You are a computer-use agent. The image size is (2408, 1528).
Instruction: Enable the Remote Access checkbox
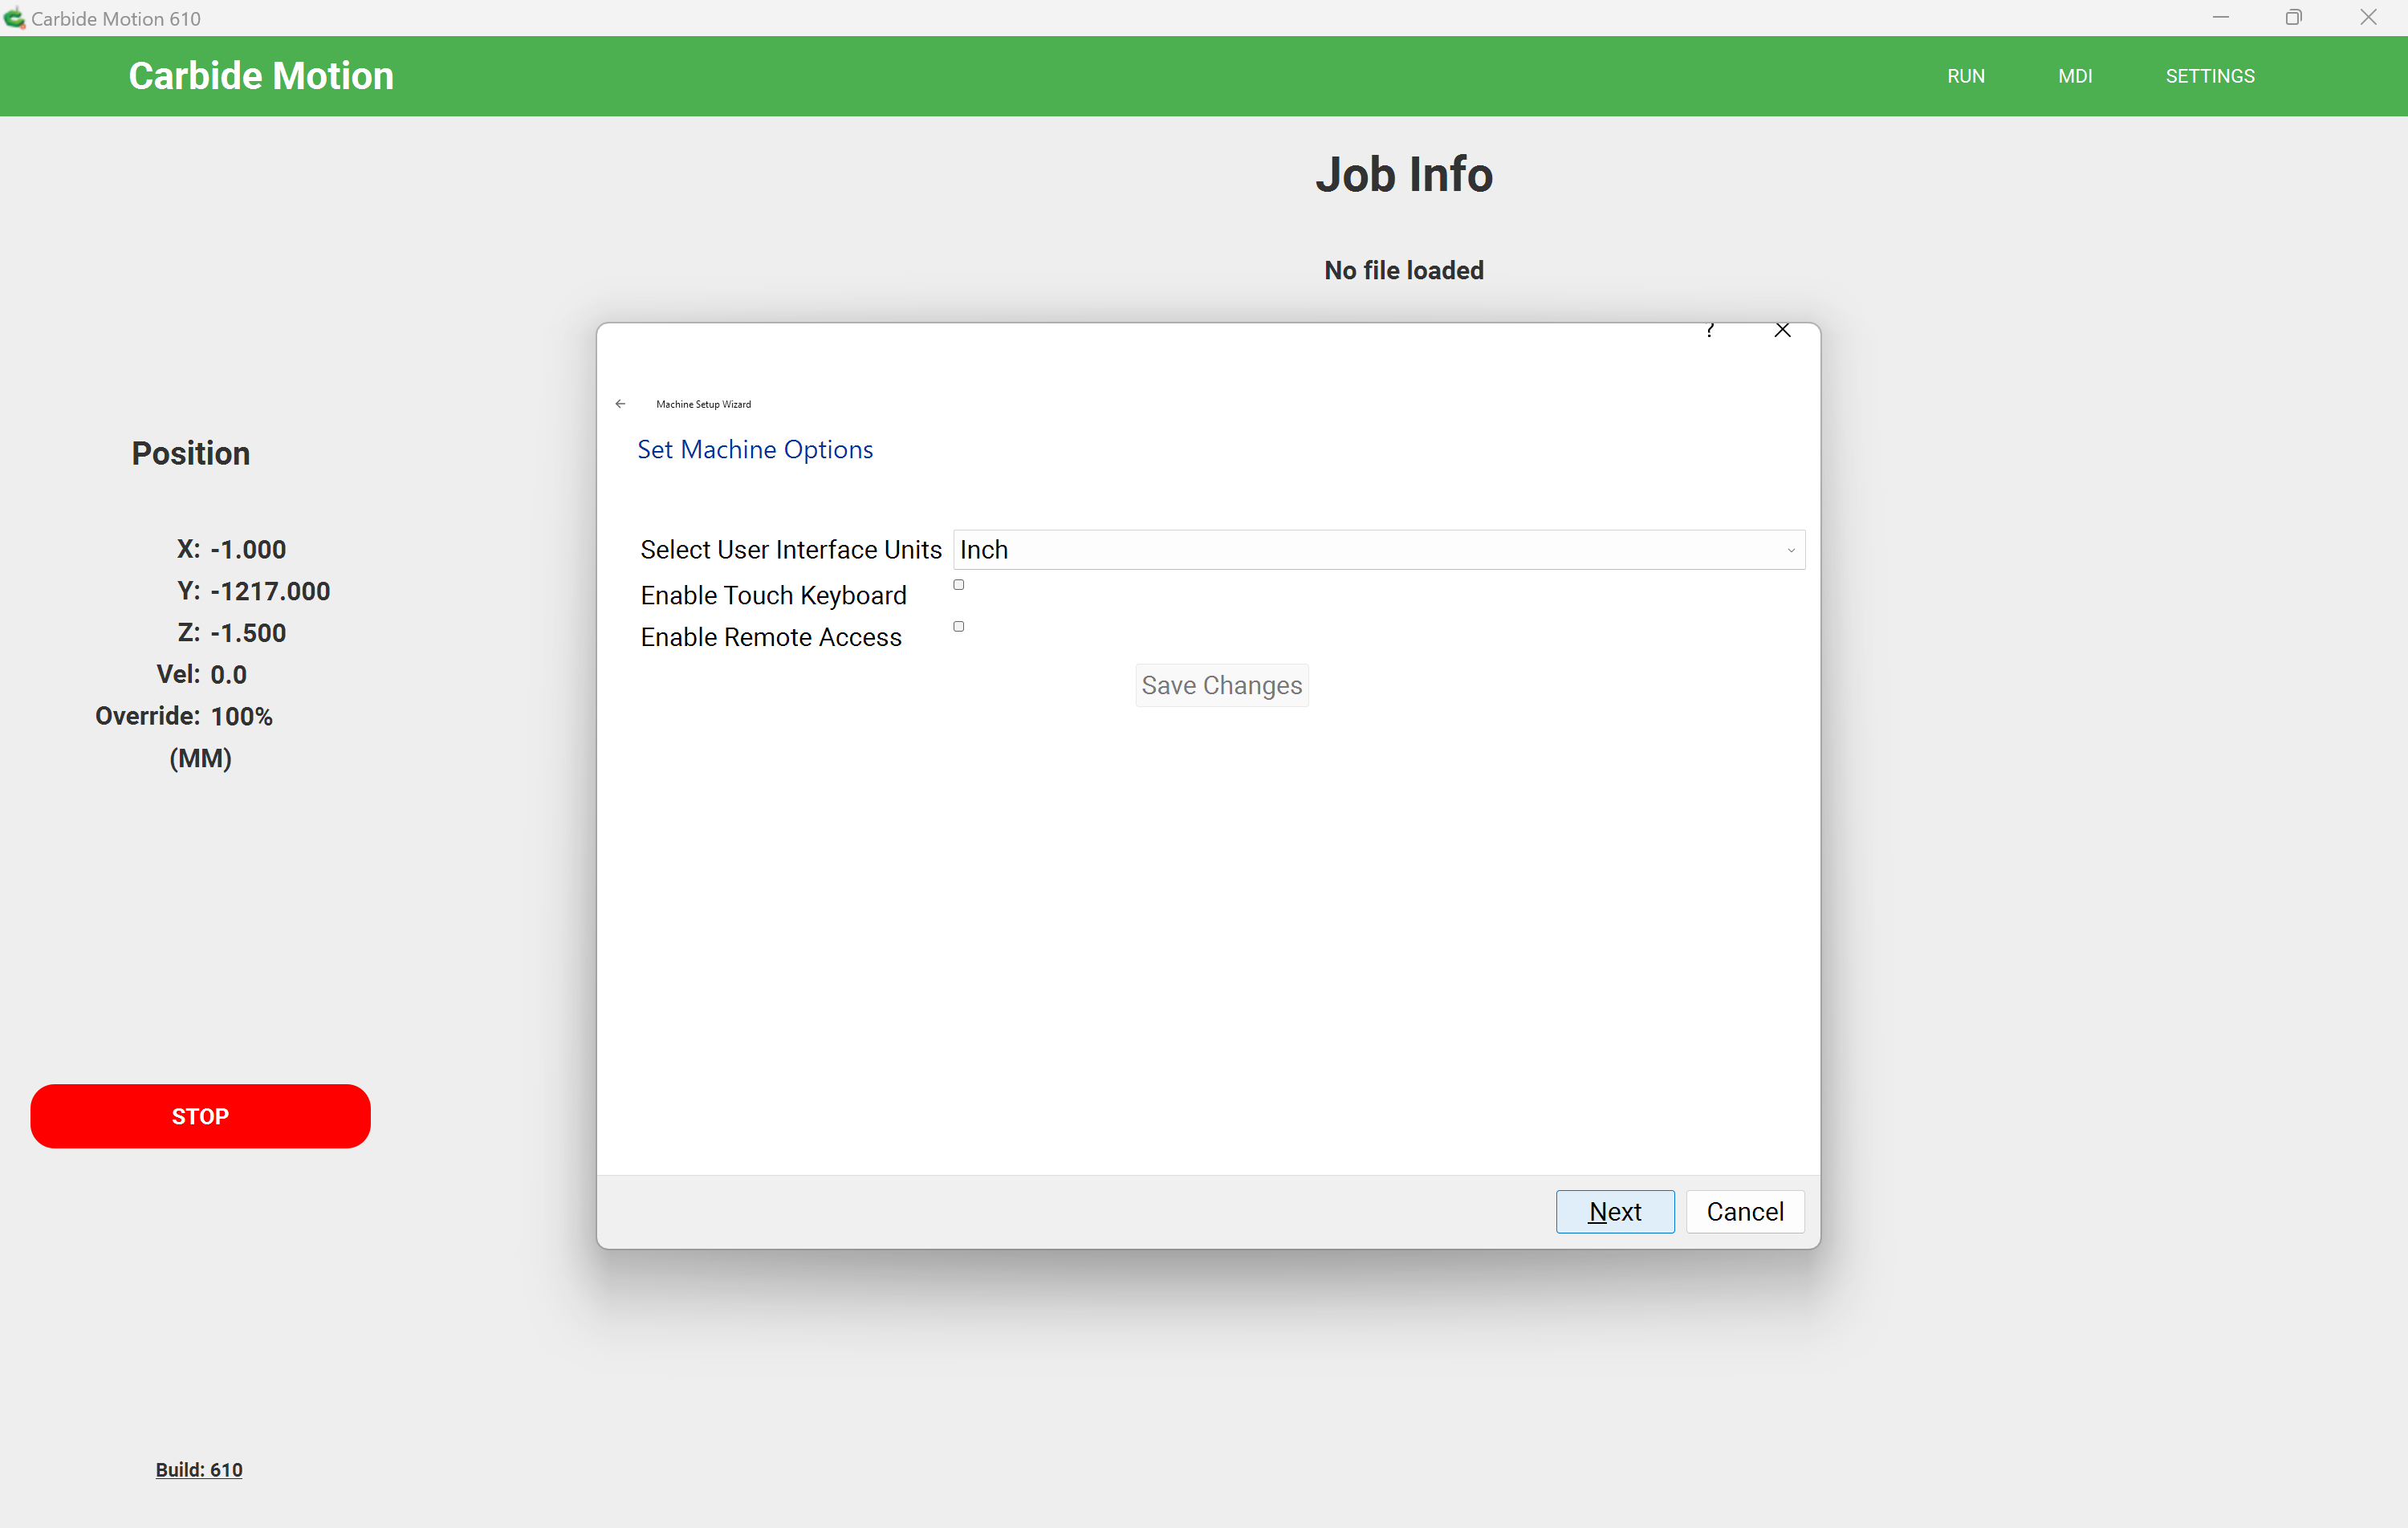(x=958, y=627)
